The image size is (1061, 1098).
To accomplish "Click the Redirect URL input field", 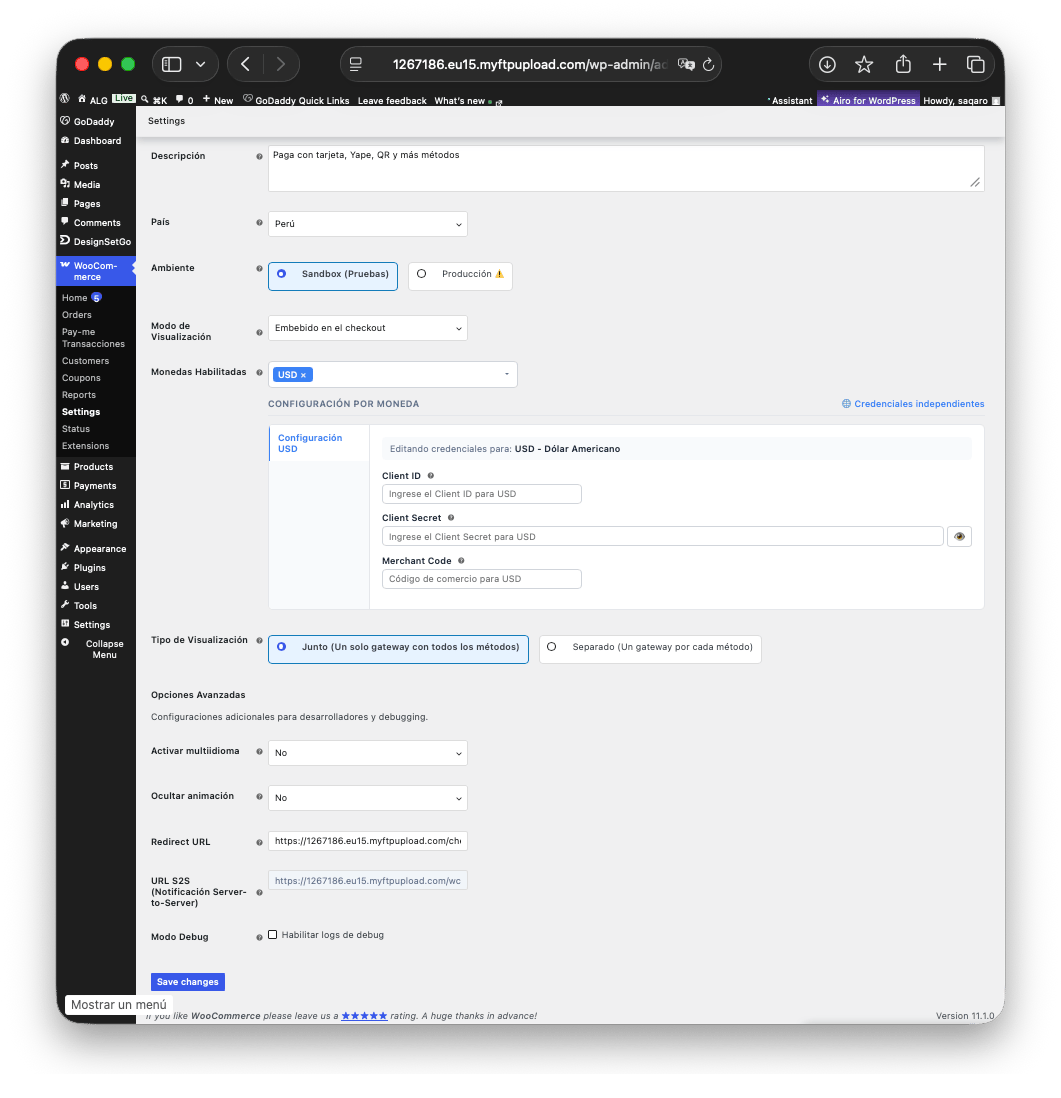I will point(368,841).
